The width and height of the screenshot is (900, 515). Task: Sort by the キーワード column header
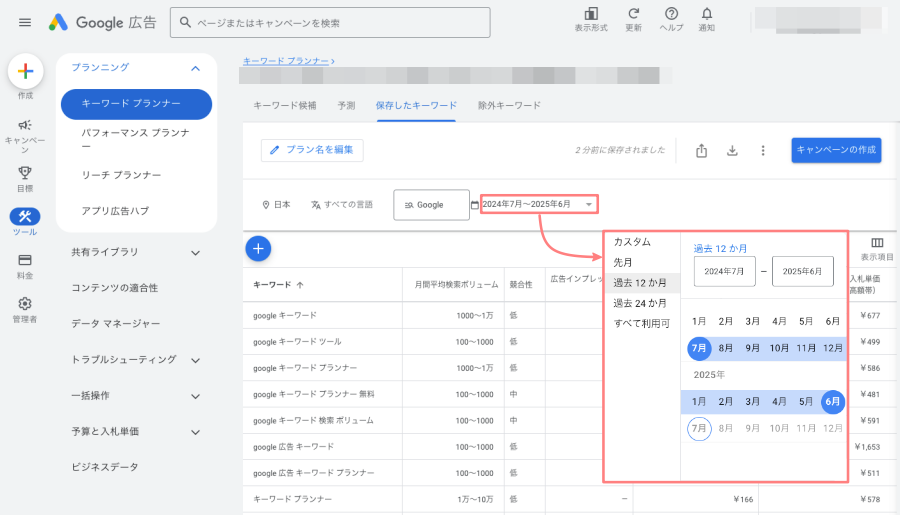278,285
